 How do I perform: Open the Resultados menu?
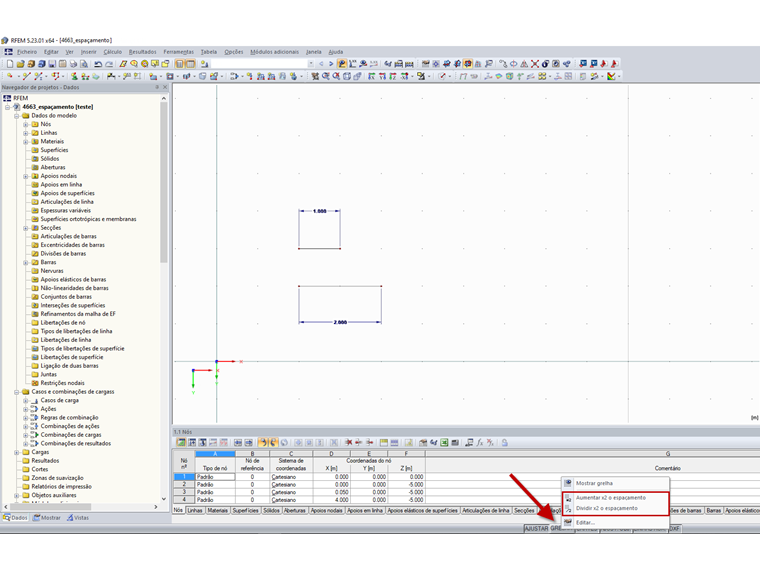tap(142, 52)
